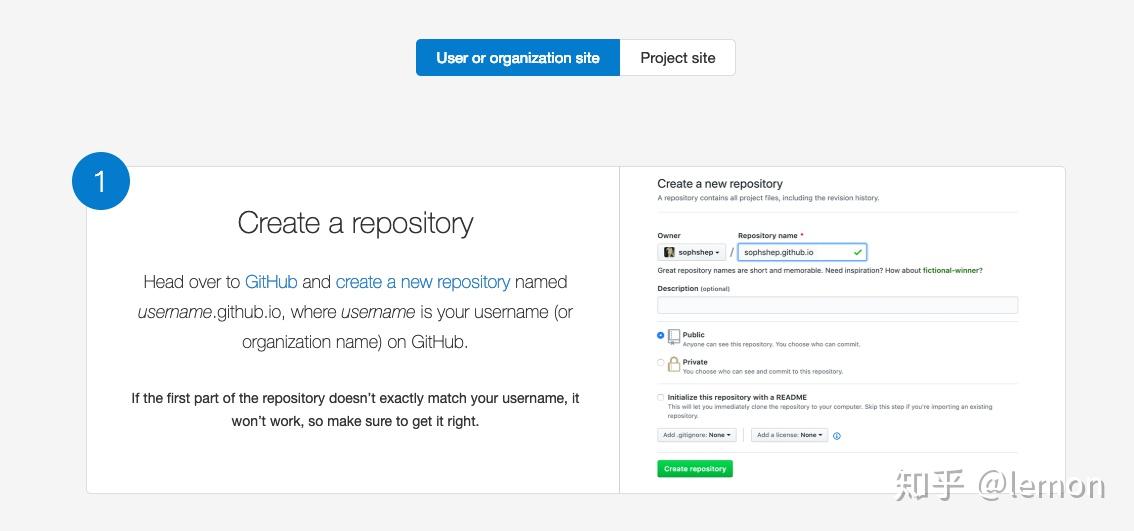This screenshot has width=1134, height=531.
Task: Click the 'Anyone can see this repository' text
Action: point(772,344)
